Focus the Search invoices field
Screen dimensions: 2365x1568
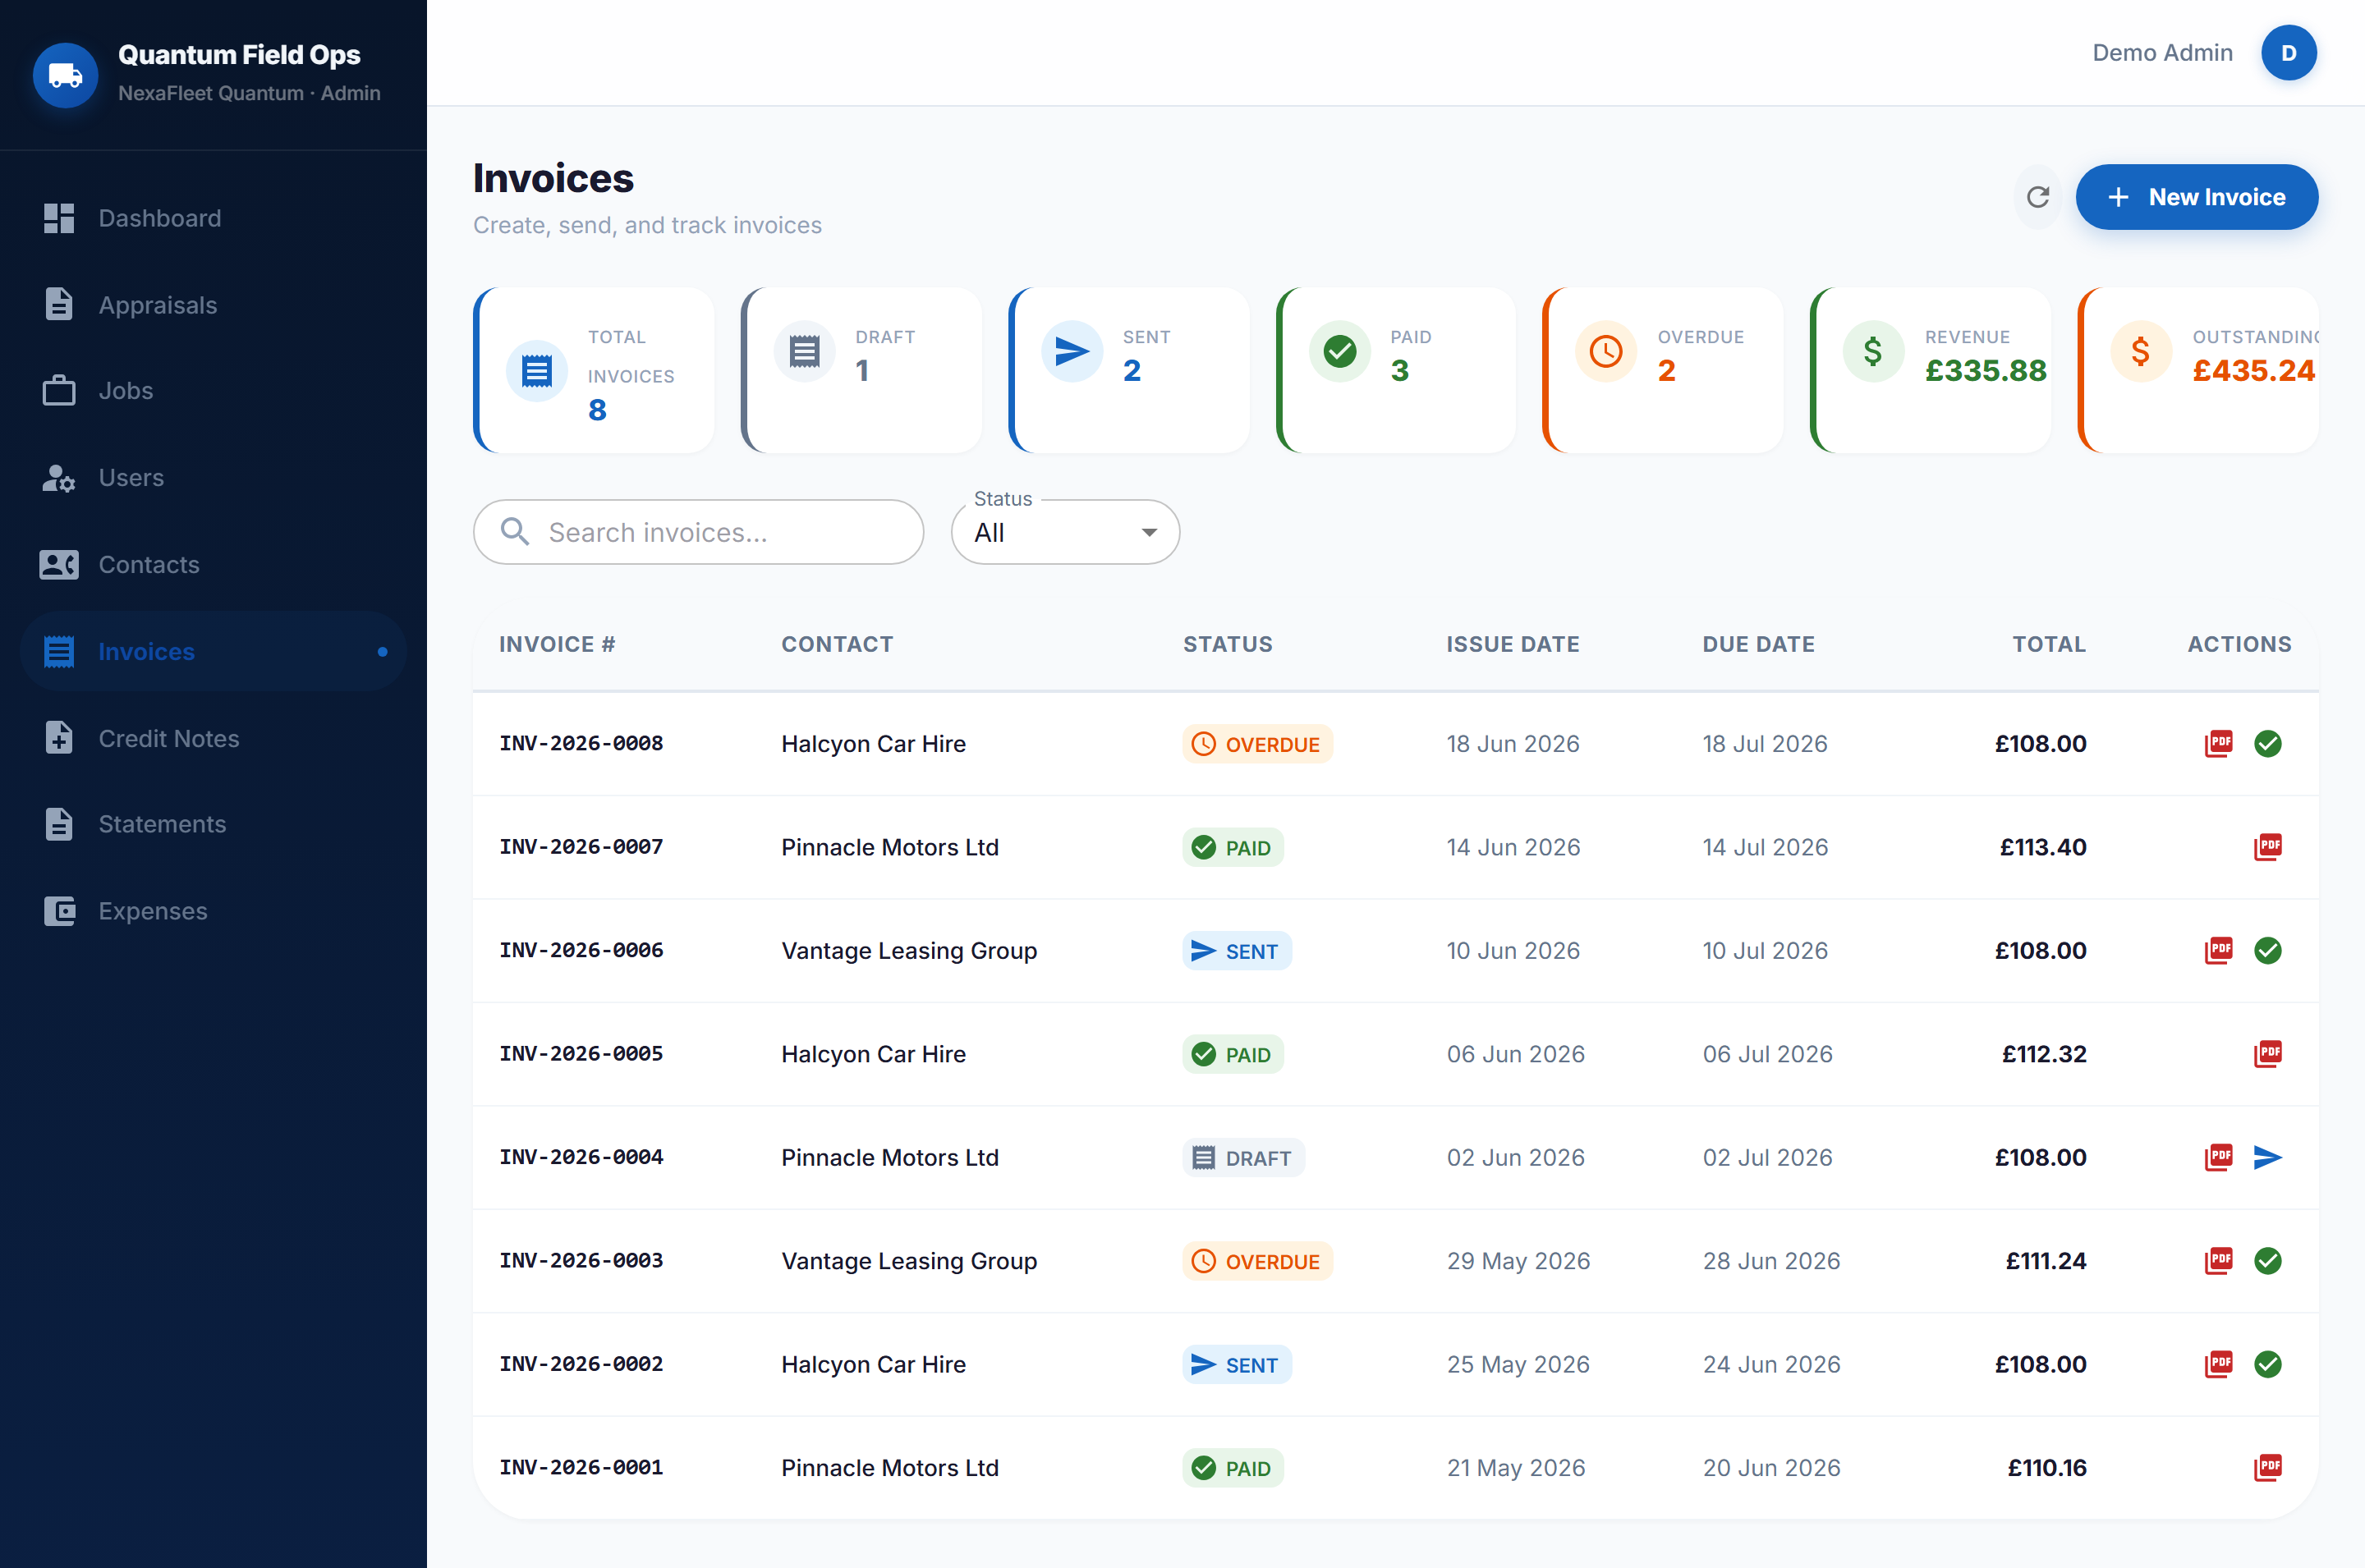pos(698,532)
